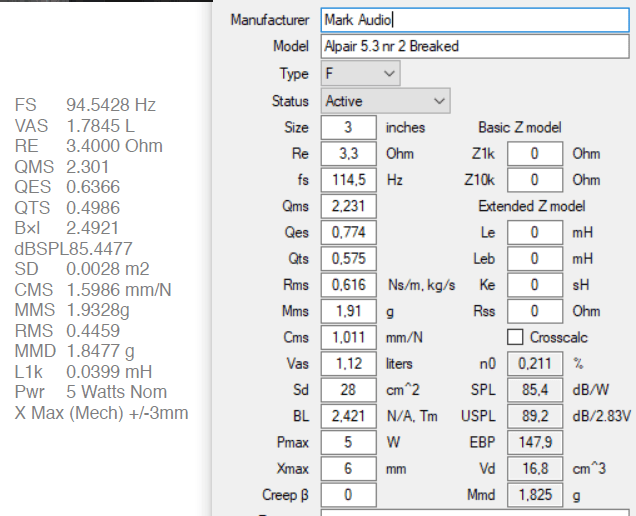Viewport: 636px width, 516px height.
Task: Click the EBP value 147,9
Action: coord(535,442)
